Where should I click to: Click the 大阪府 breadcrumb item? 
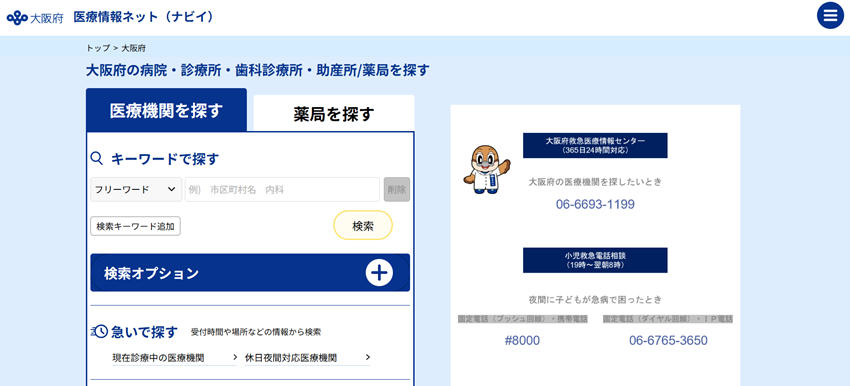134,48
